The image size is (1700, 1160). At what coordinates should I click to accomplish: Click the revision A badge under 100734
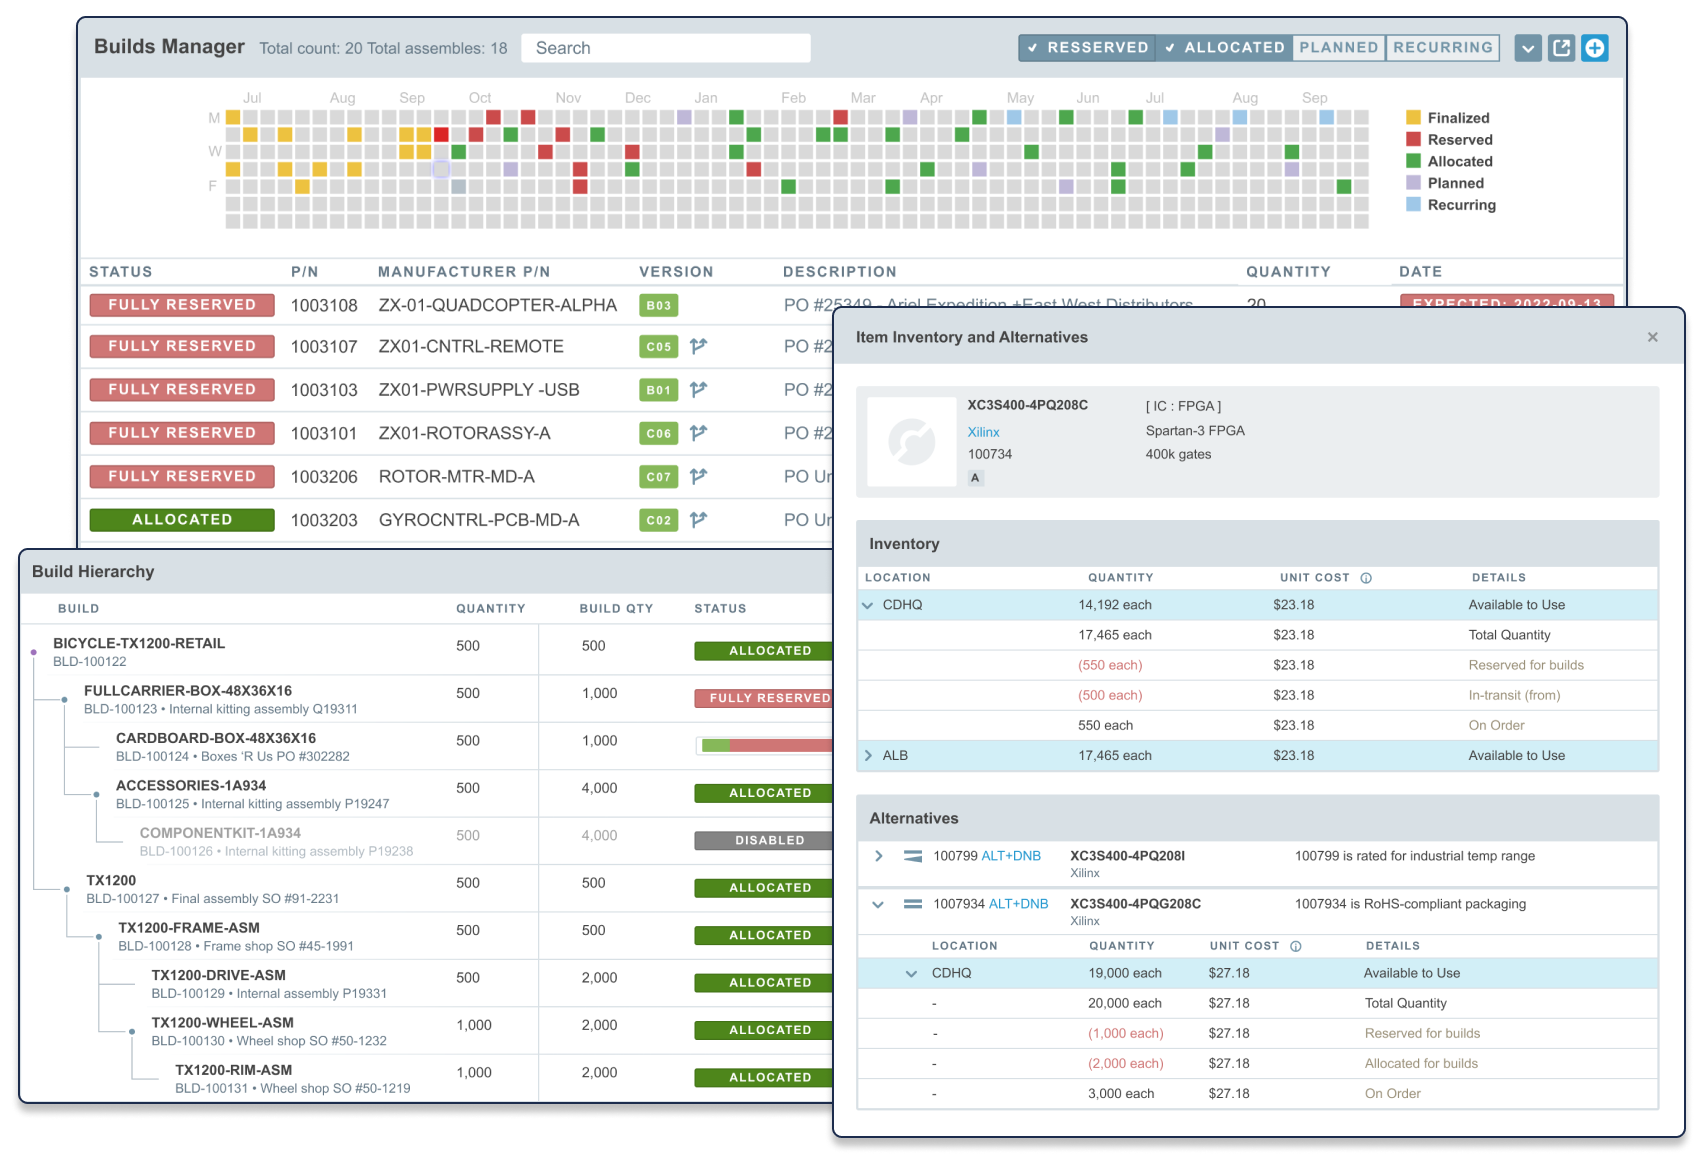[976, 478]
